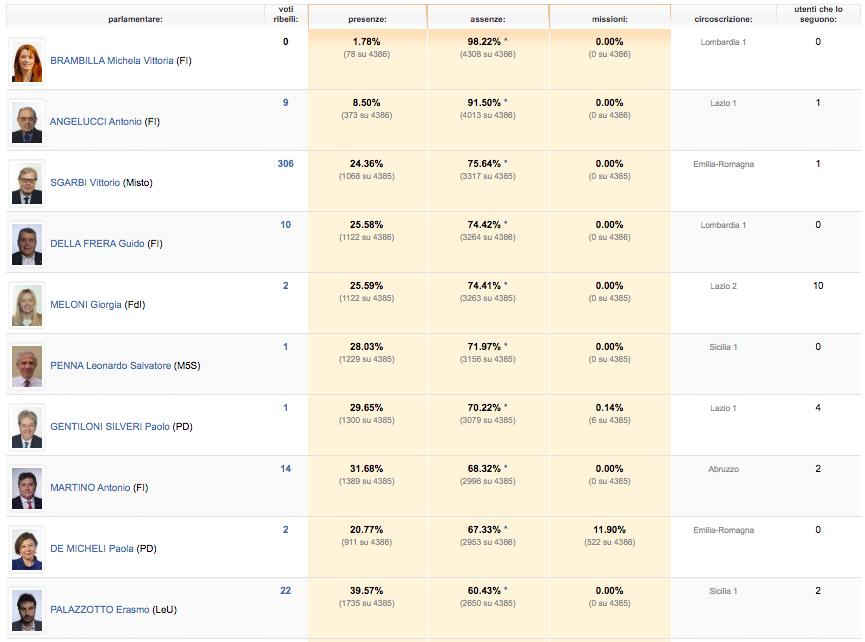This screenshot has width=865, height=642.
Task: Sort table by presenze column header
Action: [x=367, y=19]
